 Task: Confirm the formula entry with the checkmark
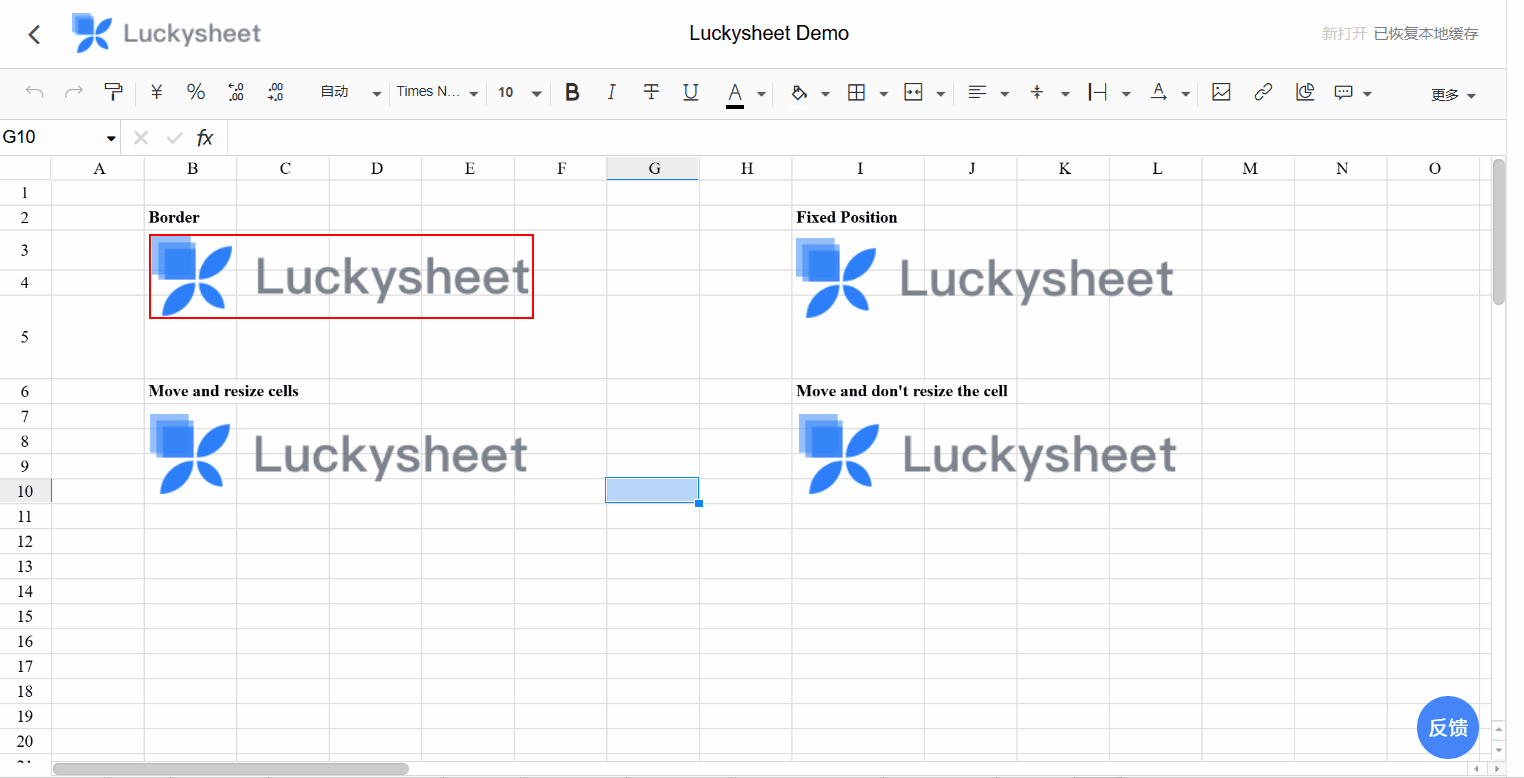click(x=174, y=138)
